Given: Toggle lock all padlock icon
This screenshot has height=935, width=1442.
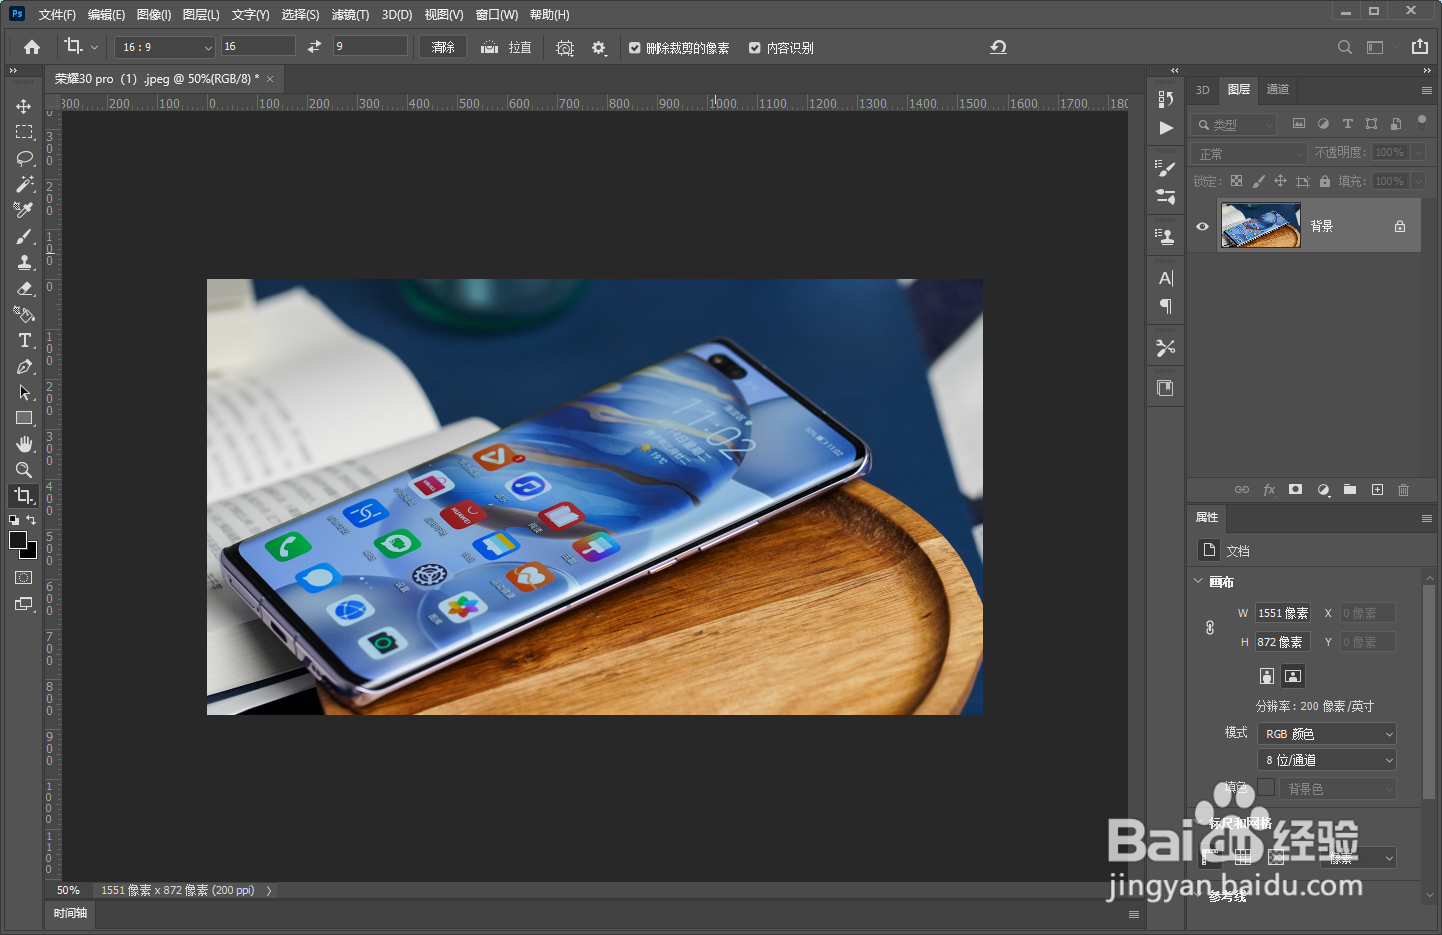Looking at the screenshot, I should [1324, 181].
